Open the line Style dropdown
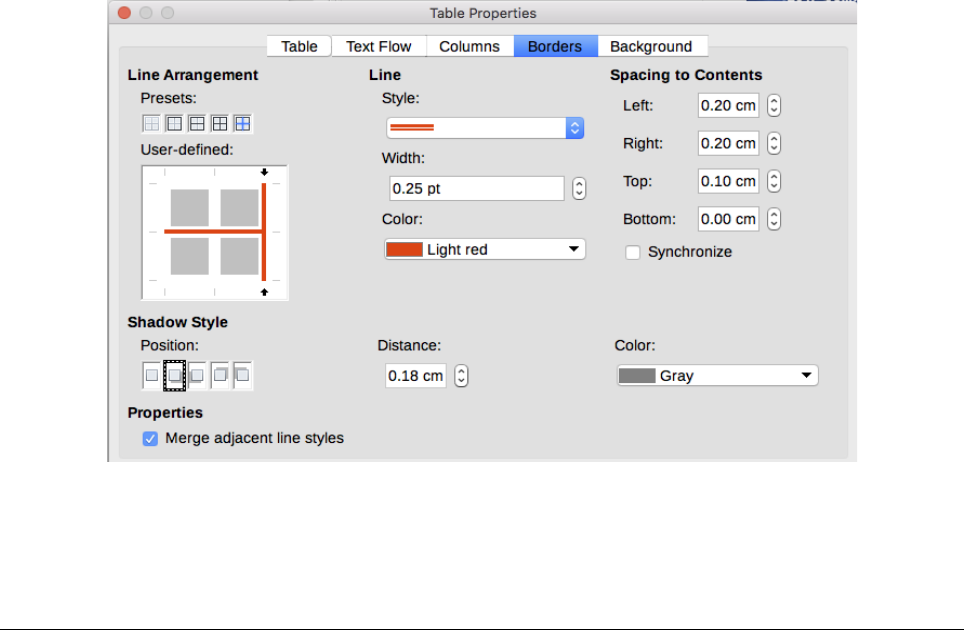 pos(485,128)
